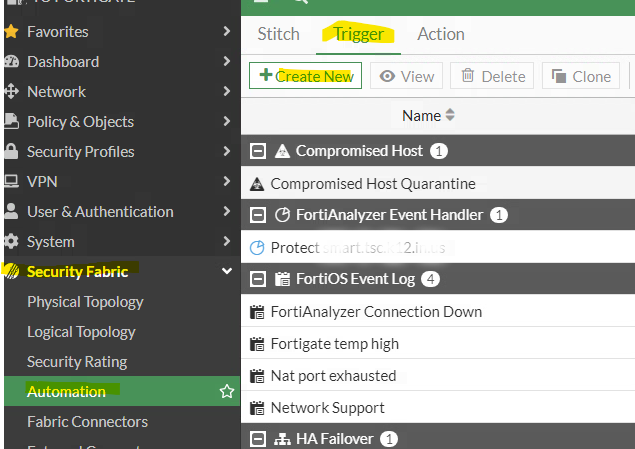Image resolution: width=635 pixels, height=449 pixels.
Task: Open Security Rating page
Action: (77, 362)
